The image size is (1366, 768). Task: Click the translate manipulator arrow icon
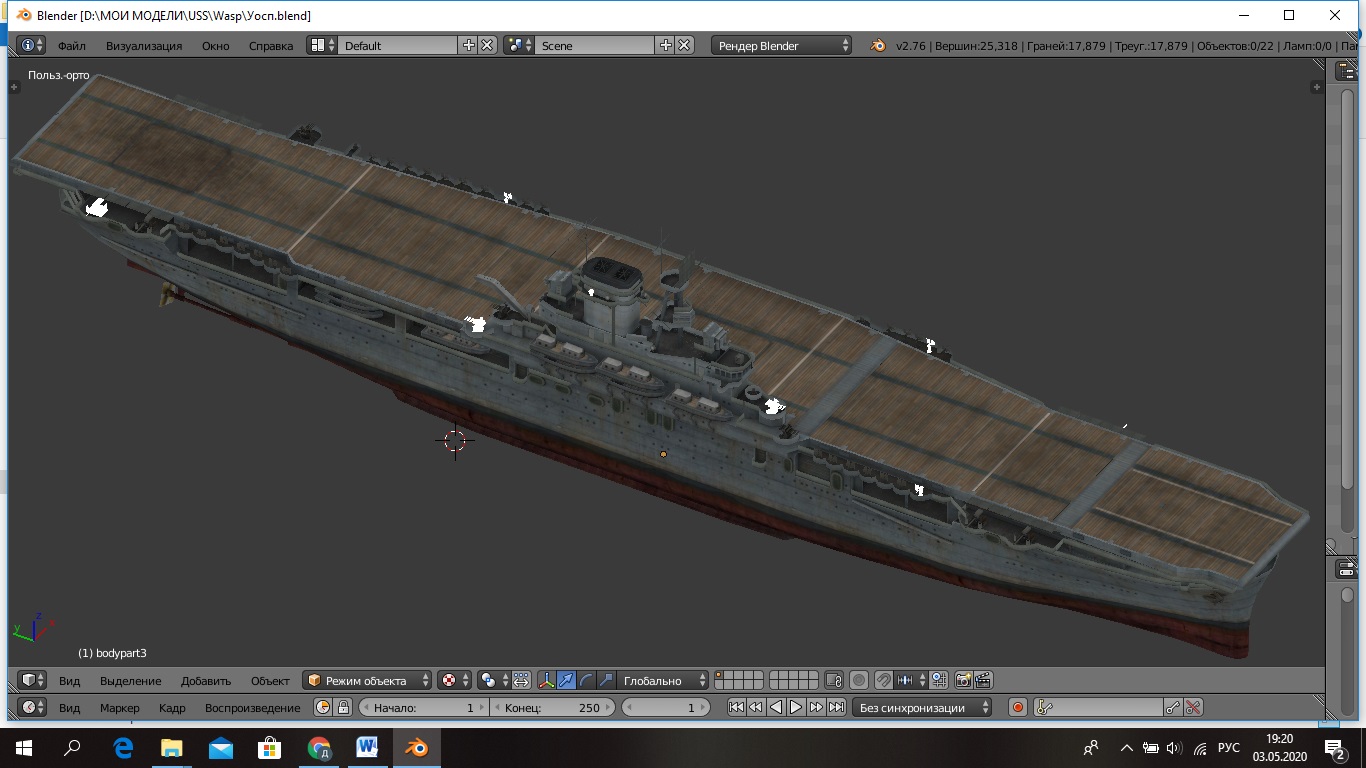(566, 681)
